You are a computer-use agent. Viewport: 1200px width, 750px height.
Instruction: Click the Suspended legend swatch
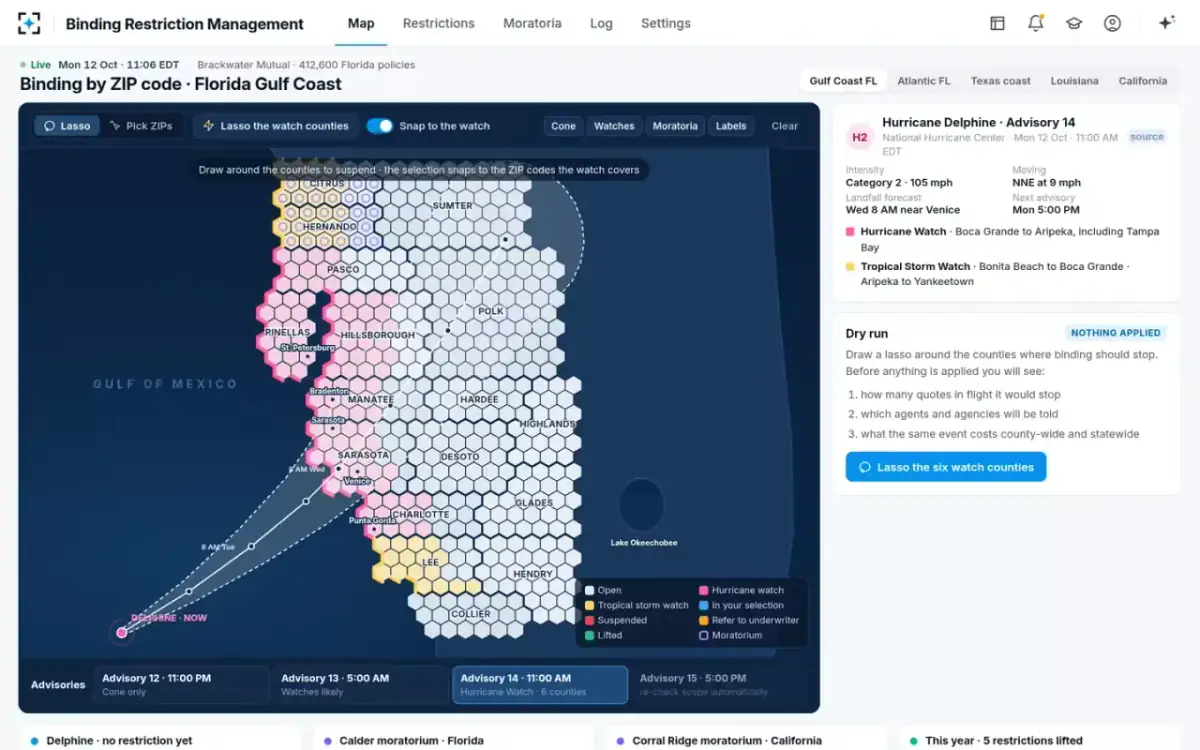590,620
